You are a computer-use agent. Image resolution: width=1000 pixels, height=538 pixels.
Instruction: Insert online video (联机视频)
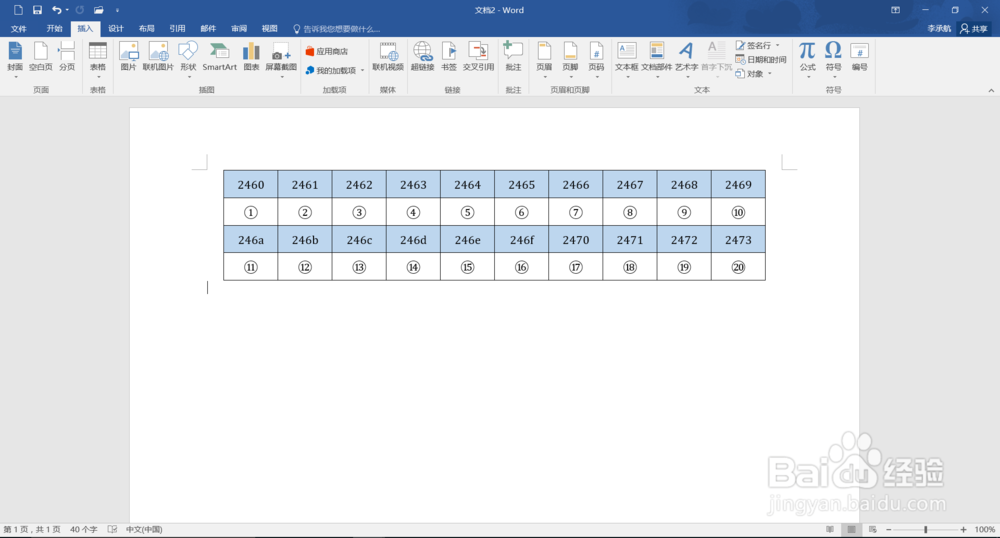[x=388, y=57]
